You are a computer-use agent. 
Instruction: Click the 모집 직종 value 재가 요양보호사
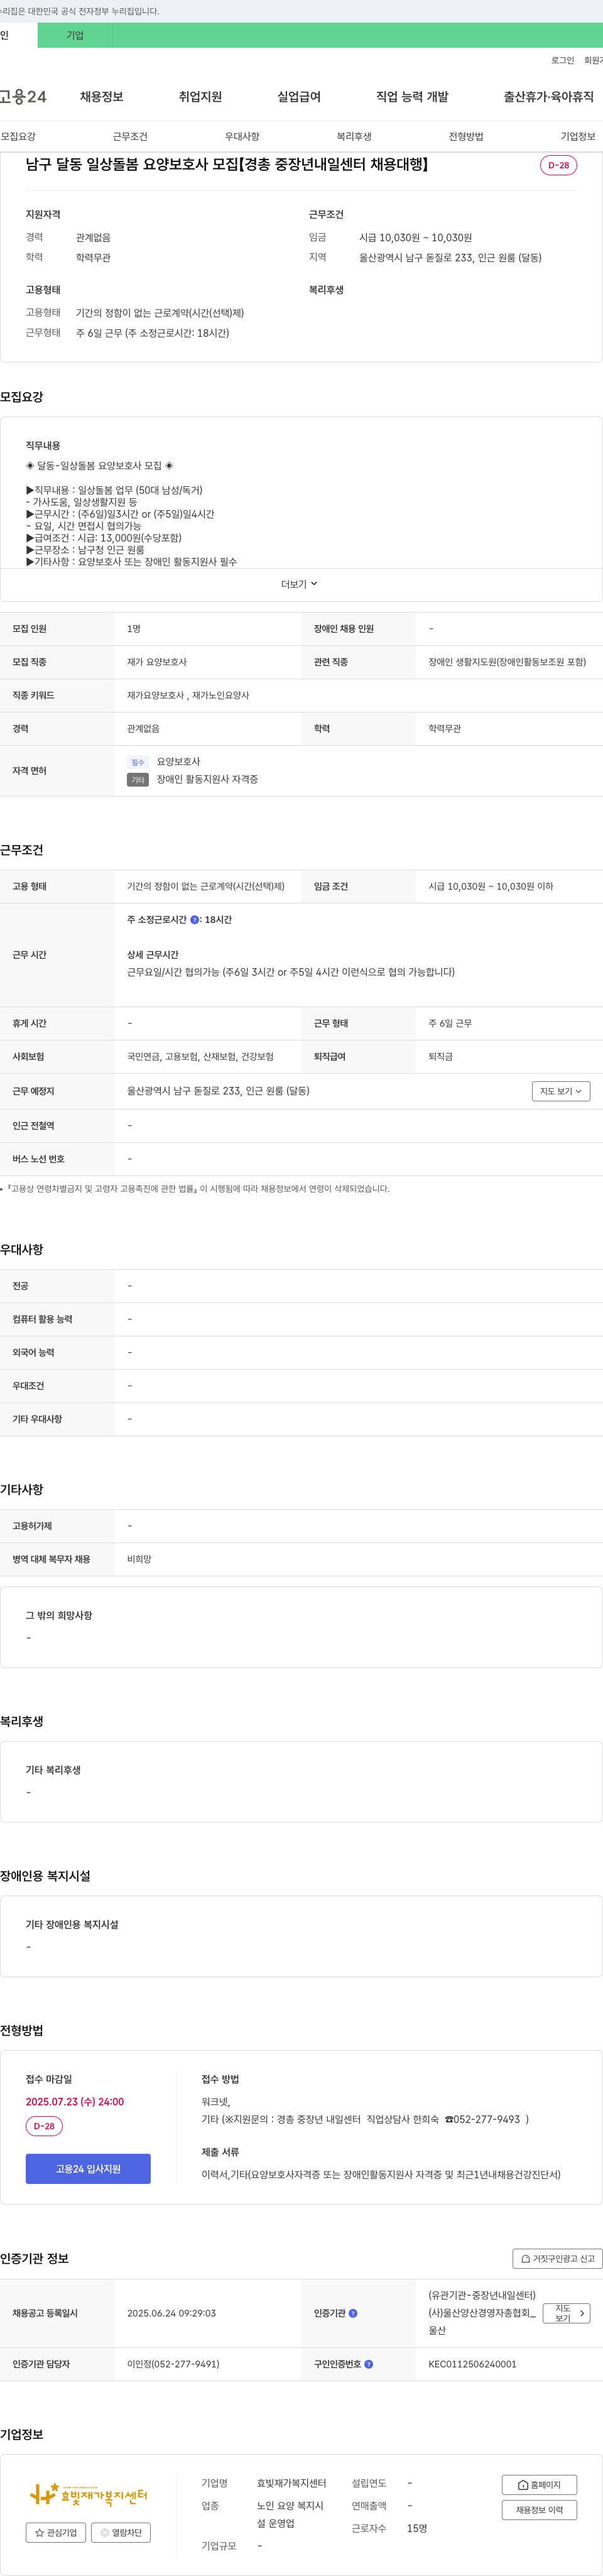[x=157, y=662]
